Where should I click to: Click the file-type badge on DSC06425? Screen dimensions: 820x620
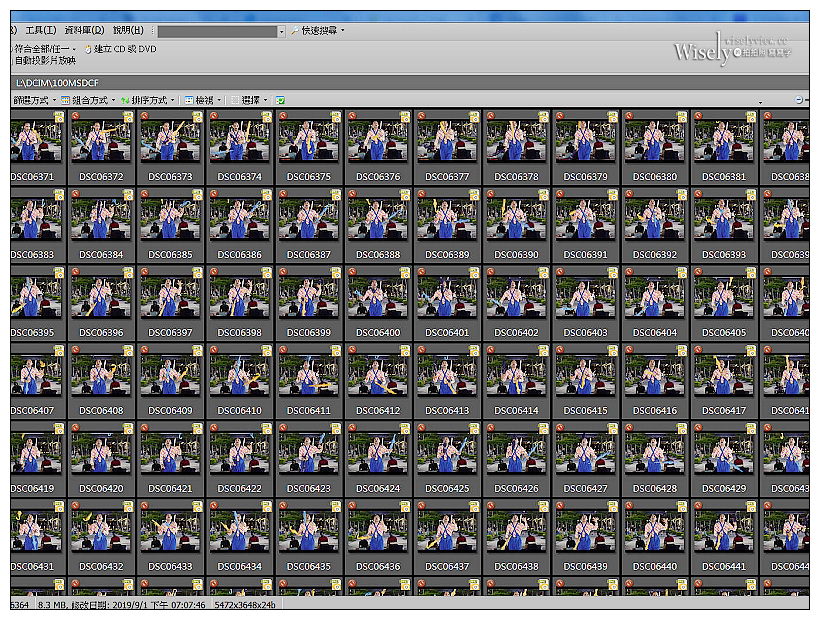coord(474,428)
